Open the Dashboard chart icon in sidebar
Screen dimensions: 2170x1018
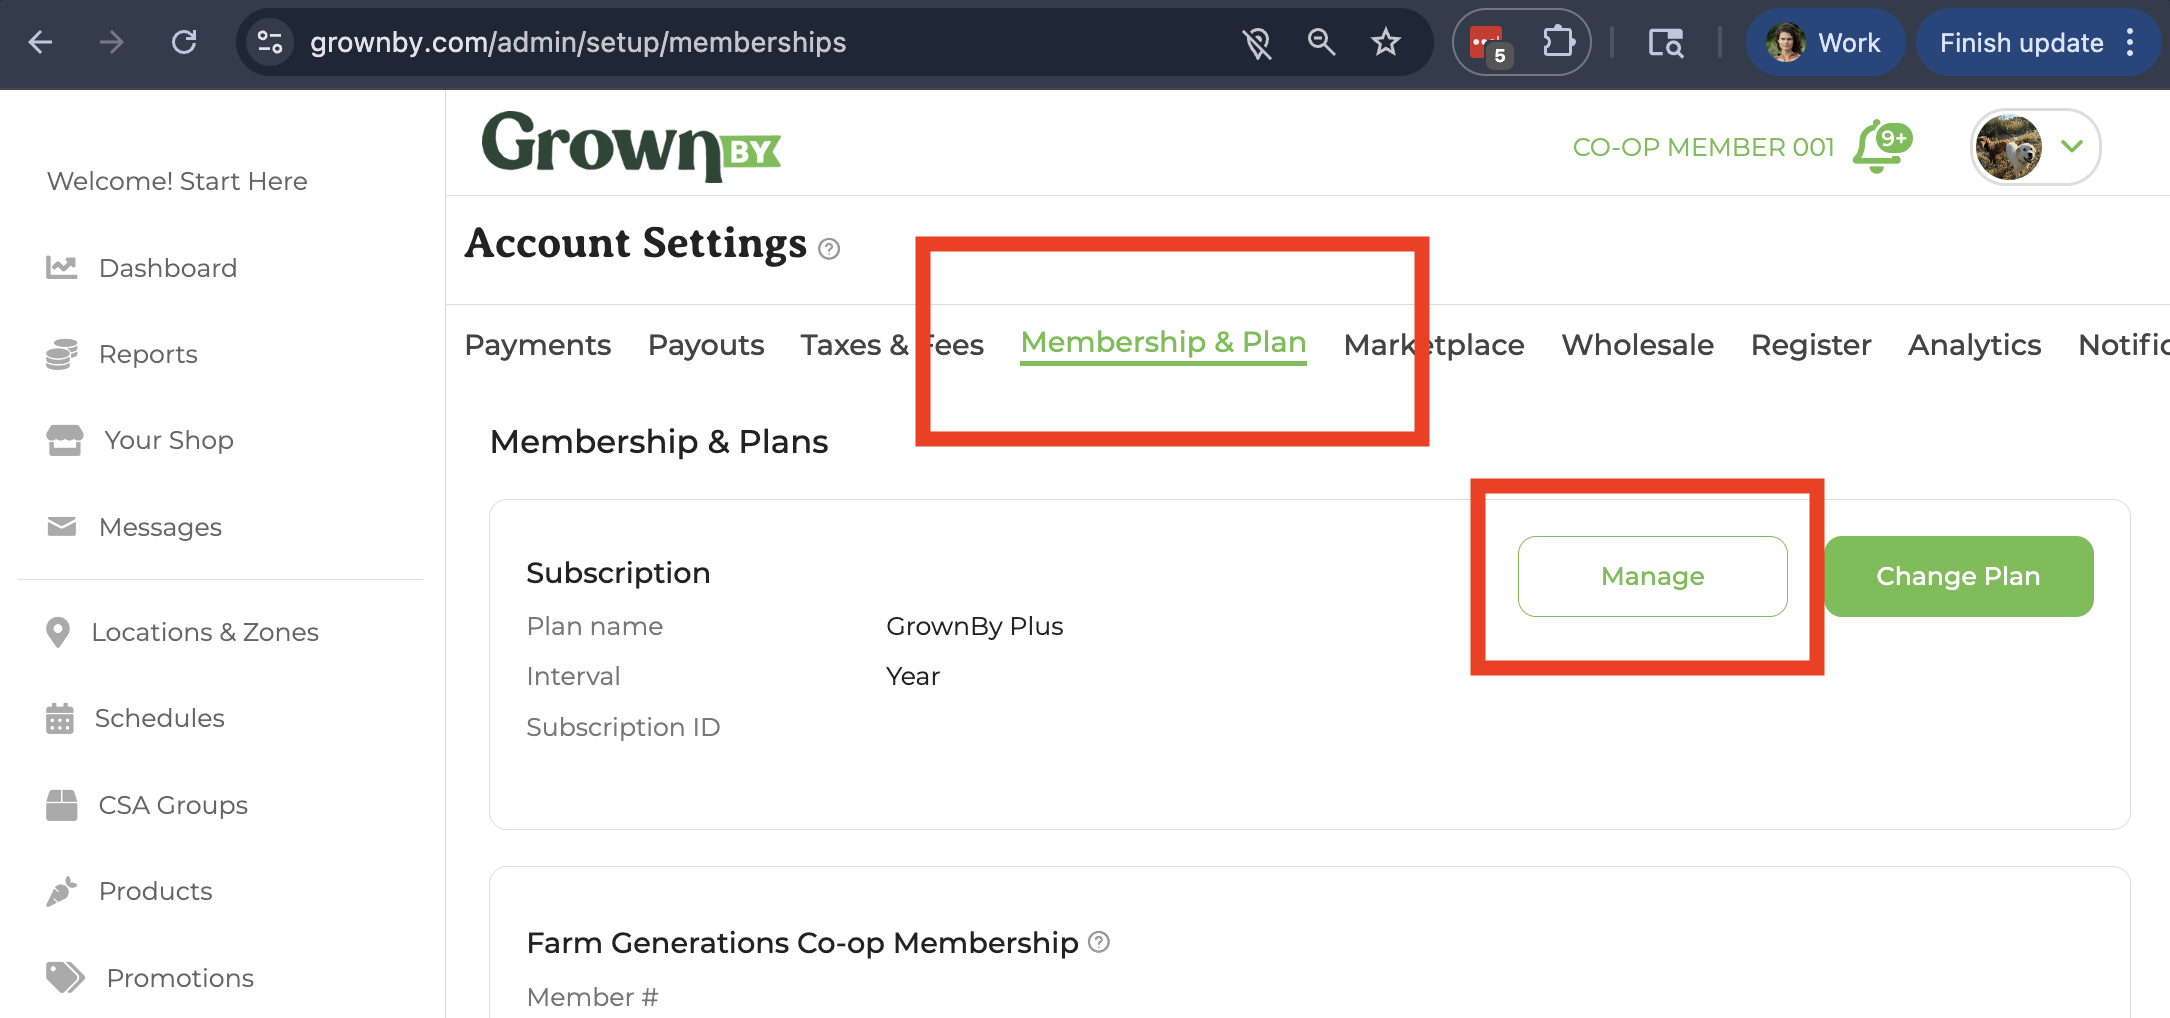tap(62, 268)
